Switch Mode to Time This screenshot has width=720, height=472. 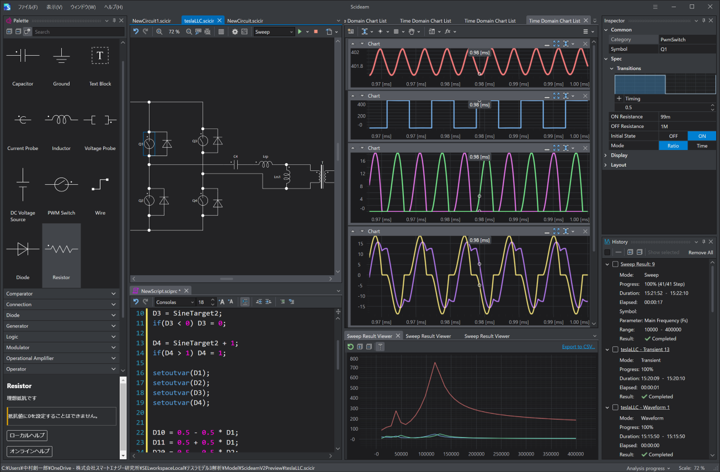point(702,146)
